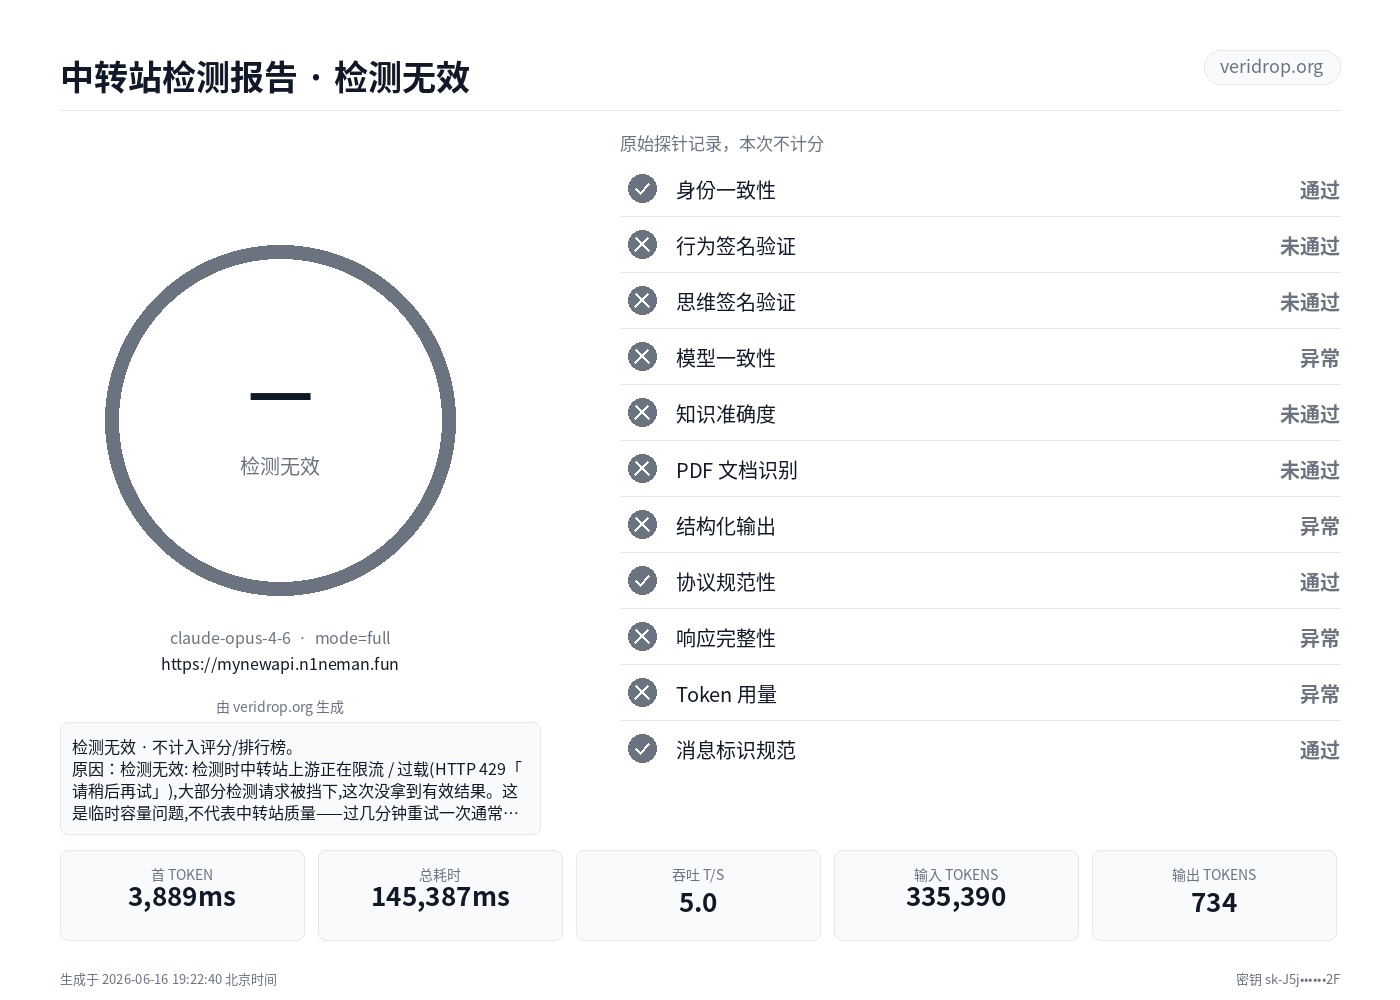Select the 输出 TOKENS 734 card
Viewport: 1400px width, 1000px height.
[x=1214, y=895]
